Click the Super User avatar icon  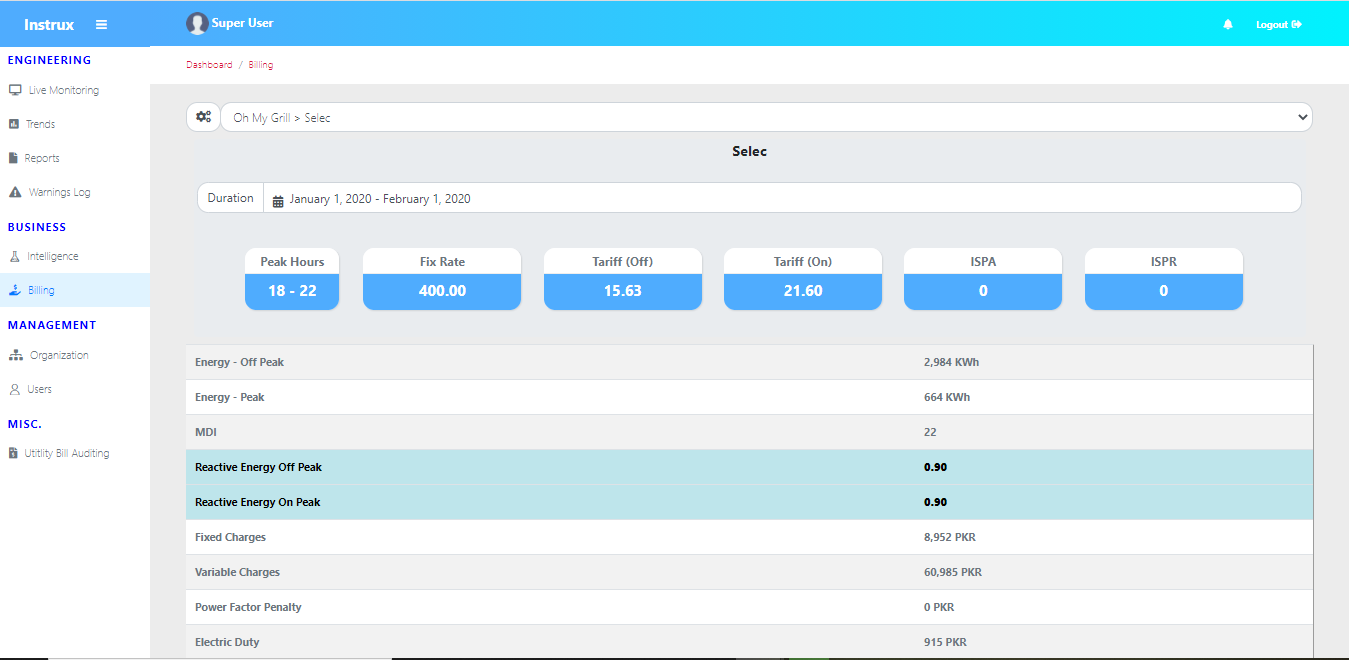[x=197, y=24]
